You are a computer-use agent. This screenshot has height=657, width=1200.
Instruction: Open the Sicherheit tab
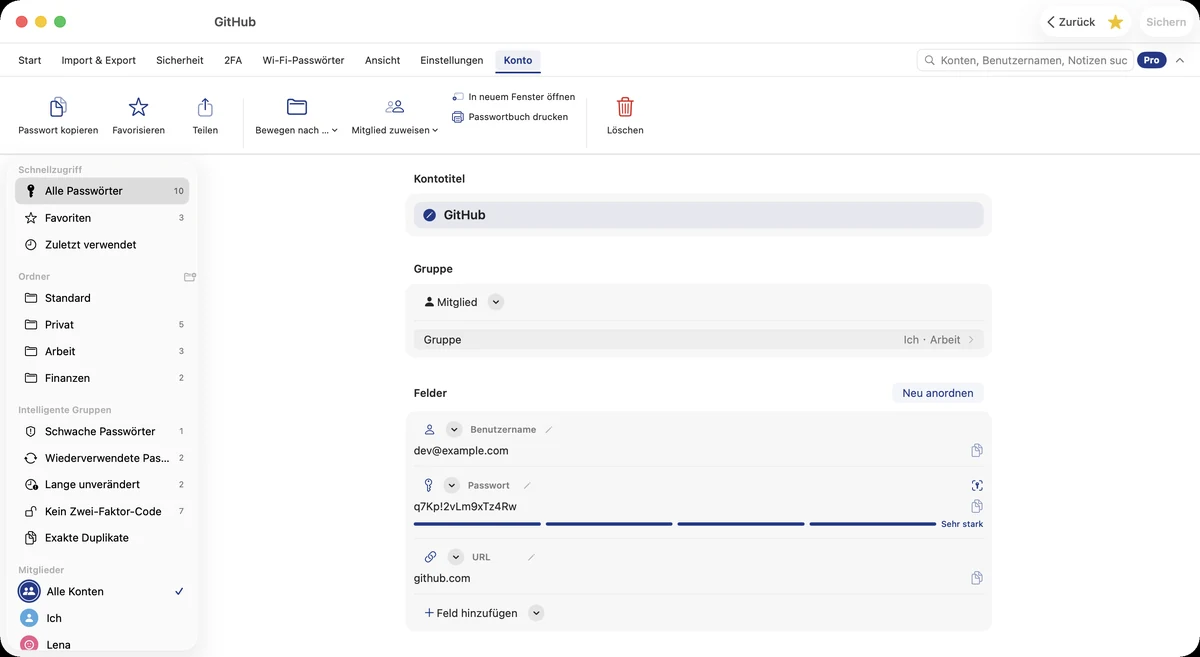[x=180, y=60]
